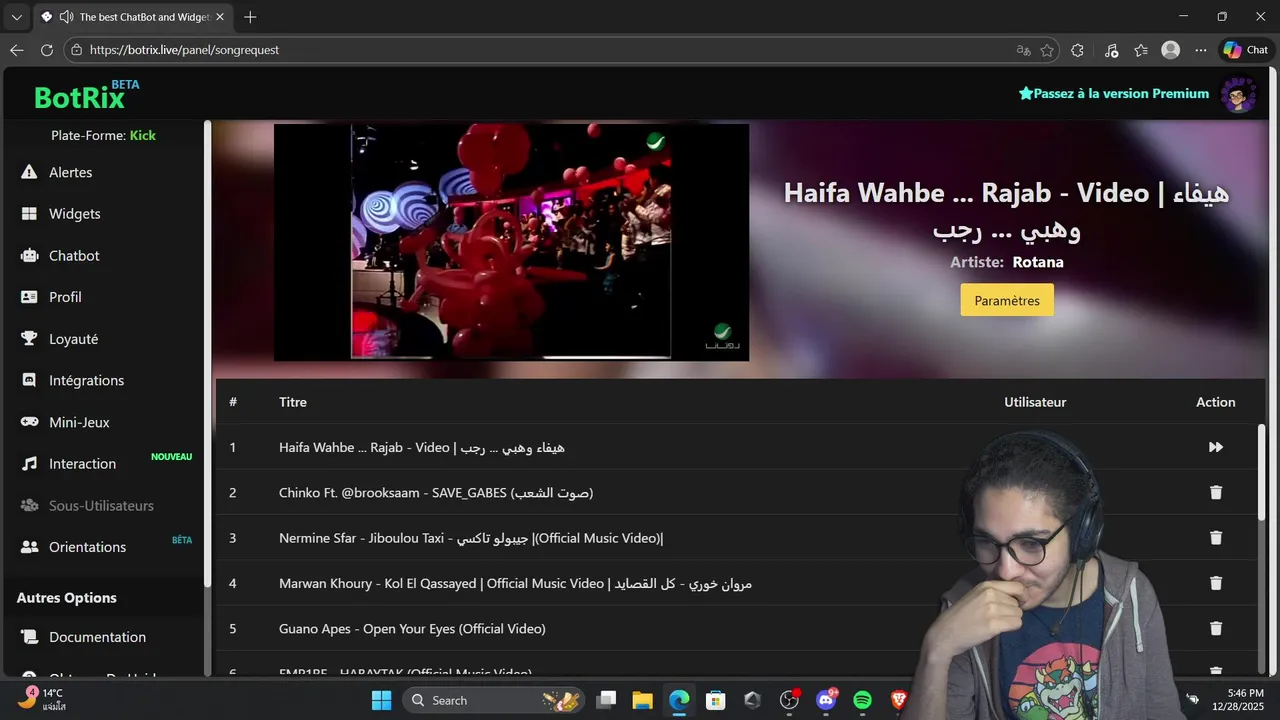
Task: Open Spotify from the taskbar
Action: coord(863,700)
